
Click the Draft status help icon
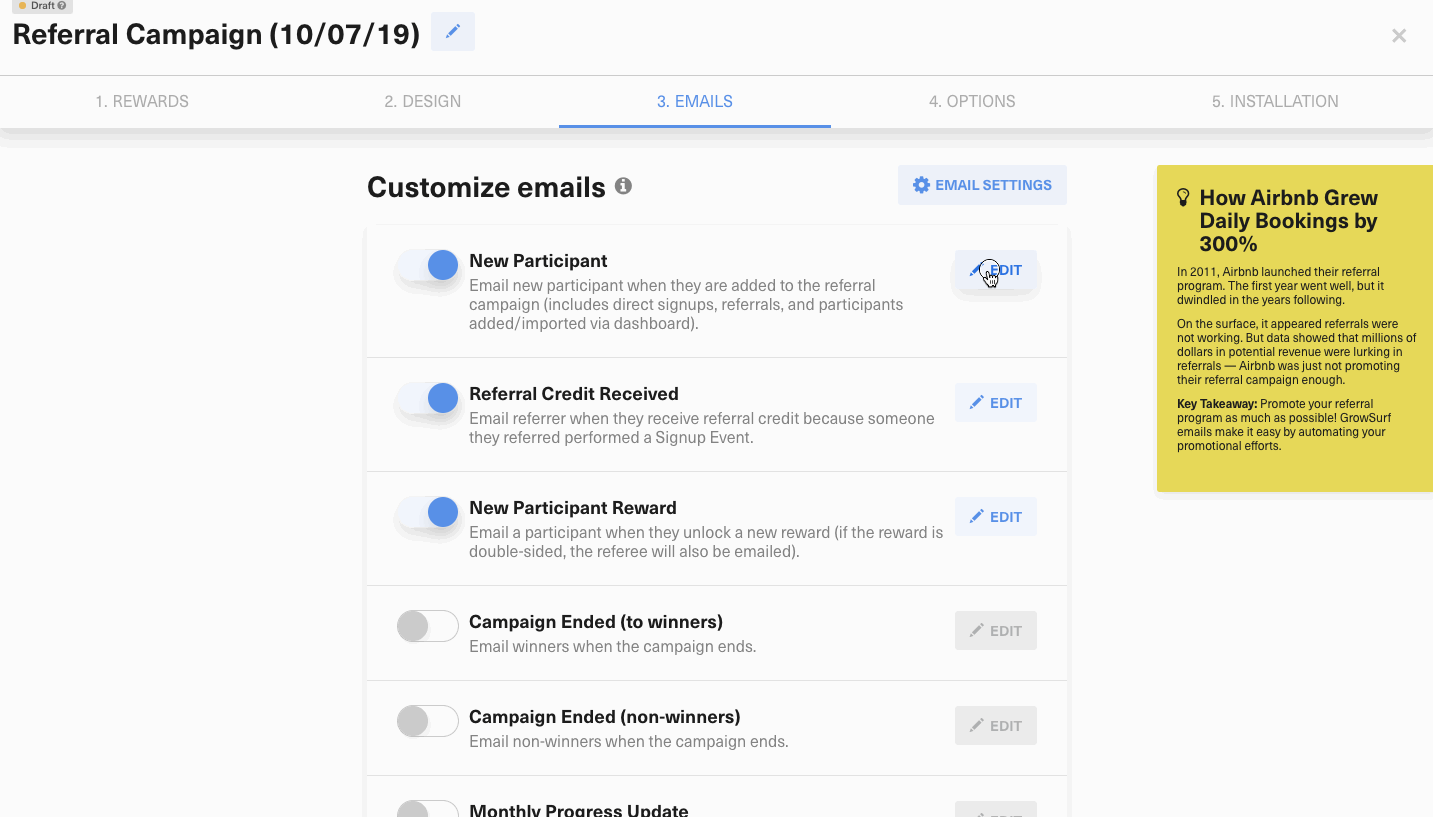(x=62, y=6)
